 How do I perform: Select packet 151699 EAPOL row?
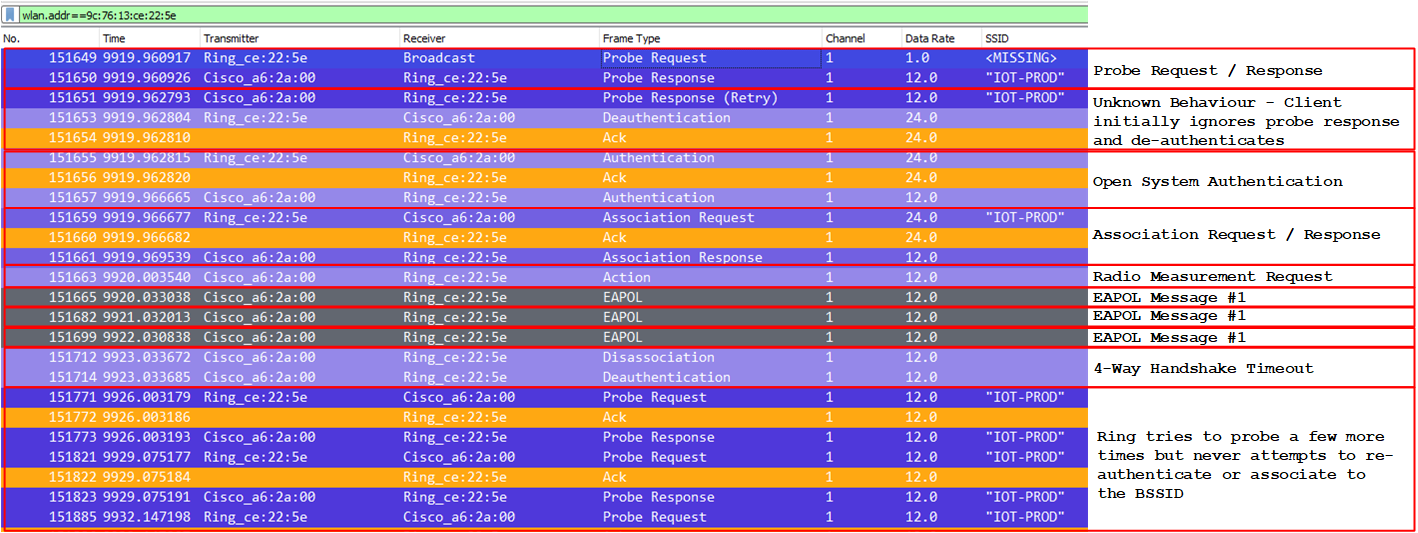click(544, 338)
